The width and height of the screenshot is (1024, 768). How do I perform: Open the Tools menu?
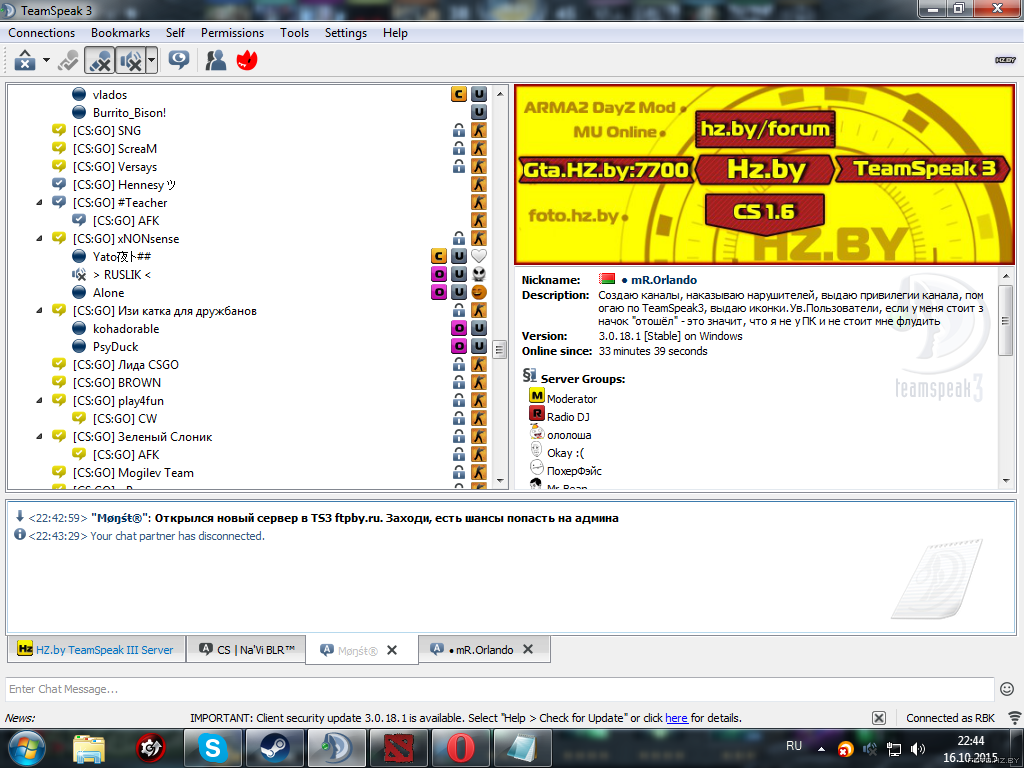point(295,33)
